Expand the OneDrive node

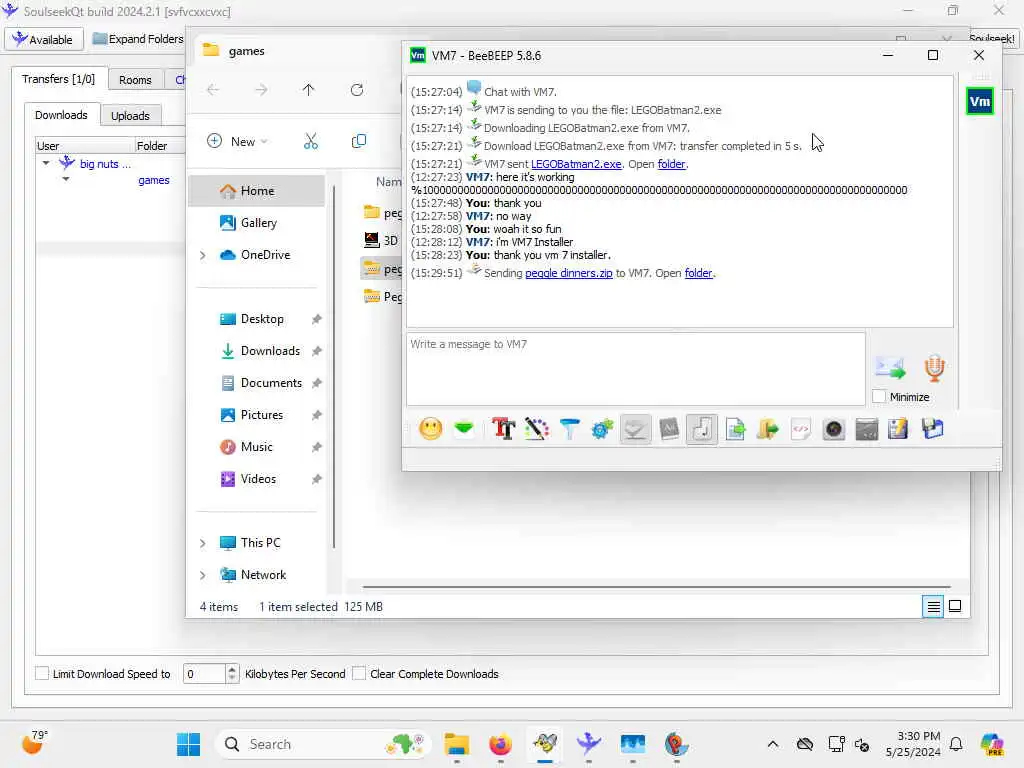[202, 255]
